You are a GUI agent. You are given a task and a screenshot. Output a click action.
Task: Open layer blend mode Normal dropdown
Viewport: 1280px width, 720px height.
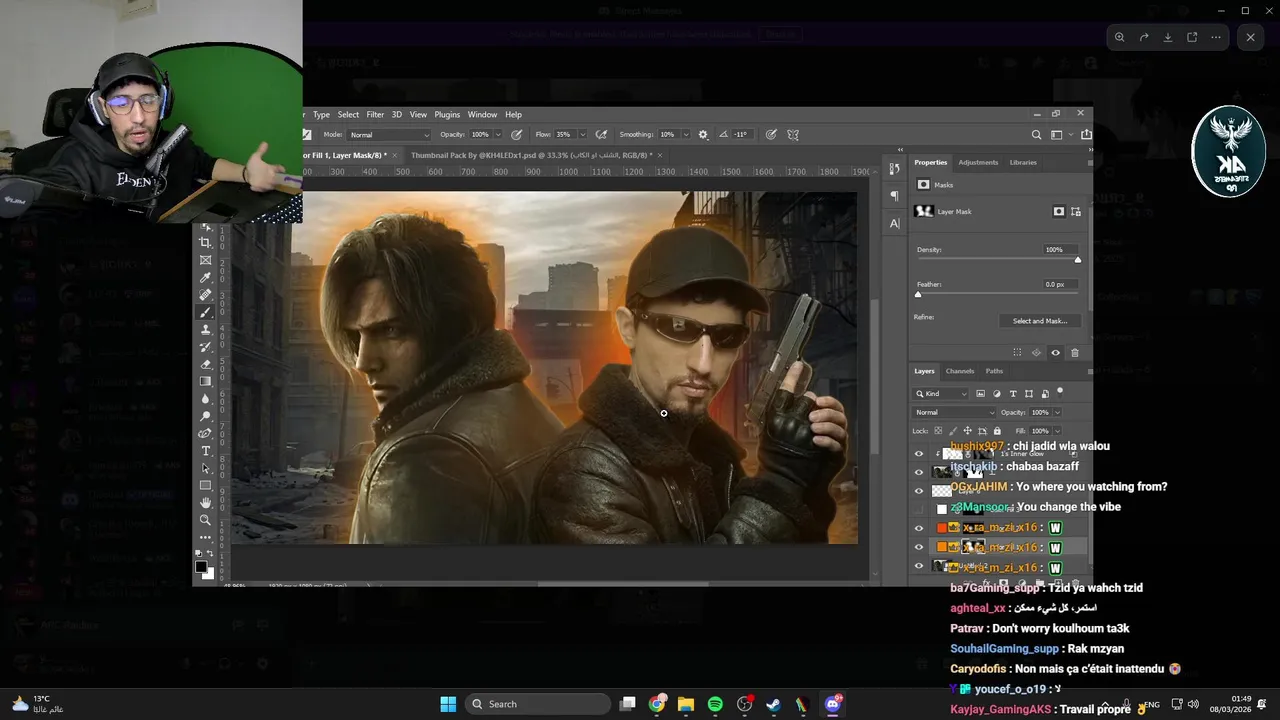click(x=955, y=412)
